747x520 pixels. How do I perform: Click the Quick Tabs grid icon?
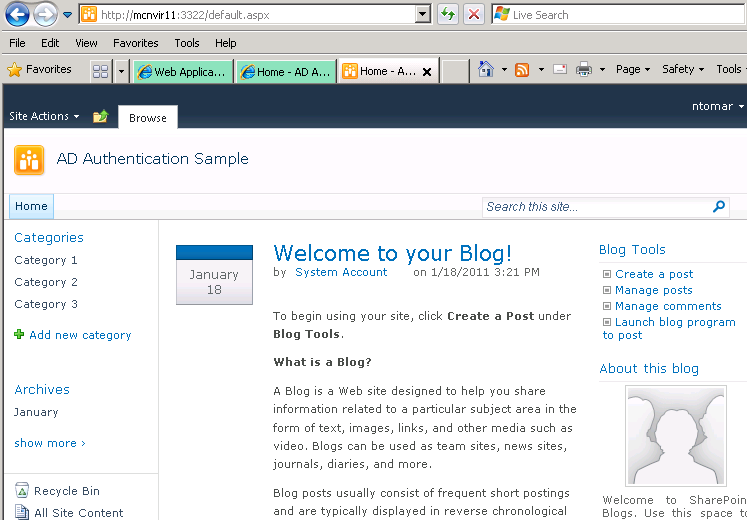101,71
